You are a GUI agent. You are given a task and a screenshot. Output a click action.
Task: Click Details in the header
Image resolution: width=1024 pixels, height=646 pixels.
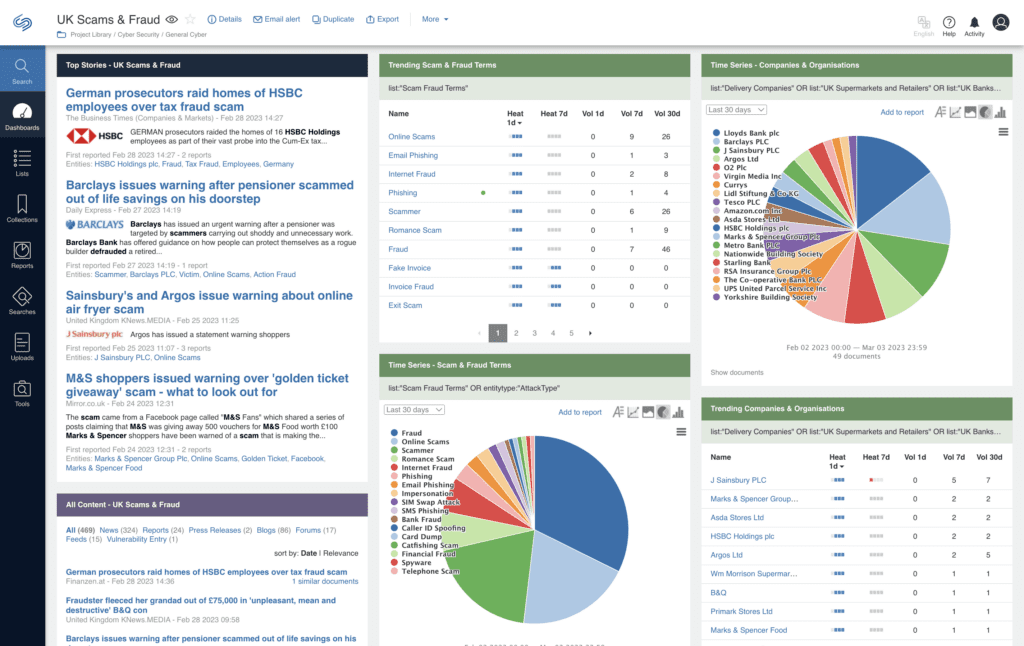(224, 20)
